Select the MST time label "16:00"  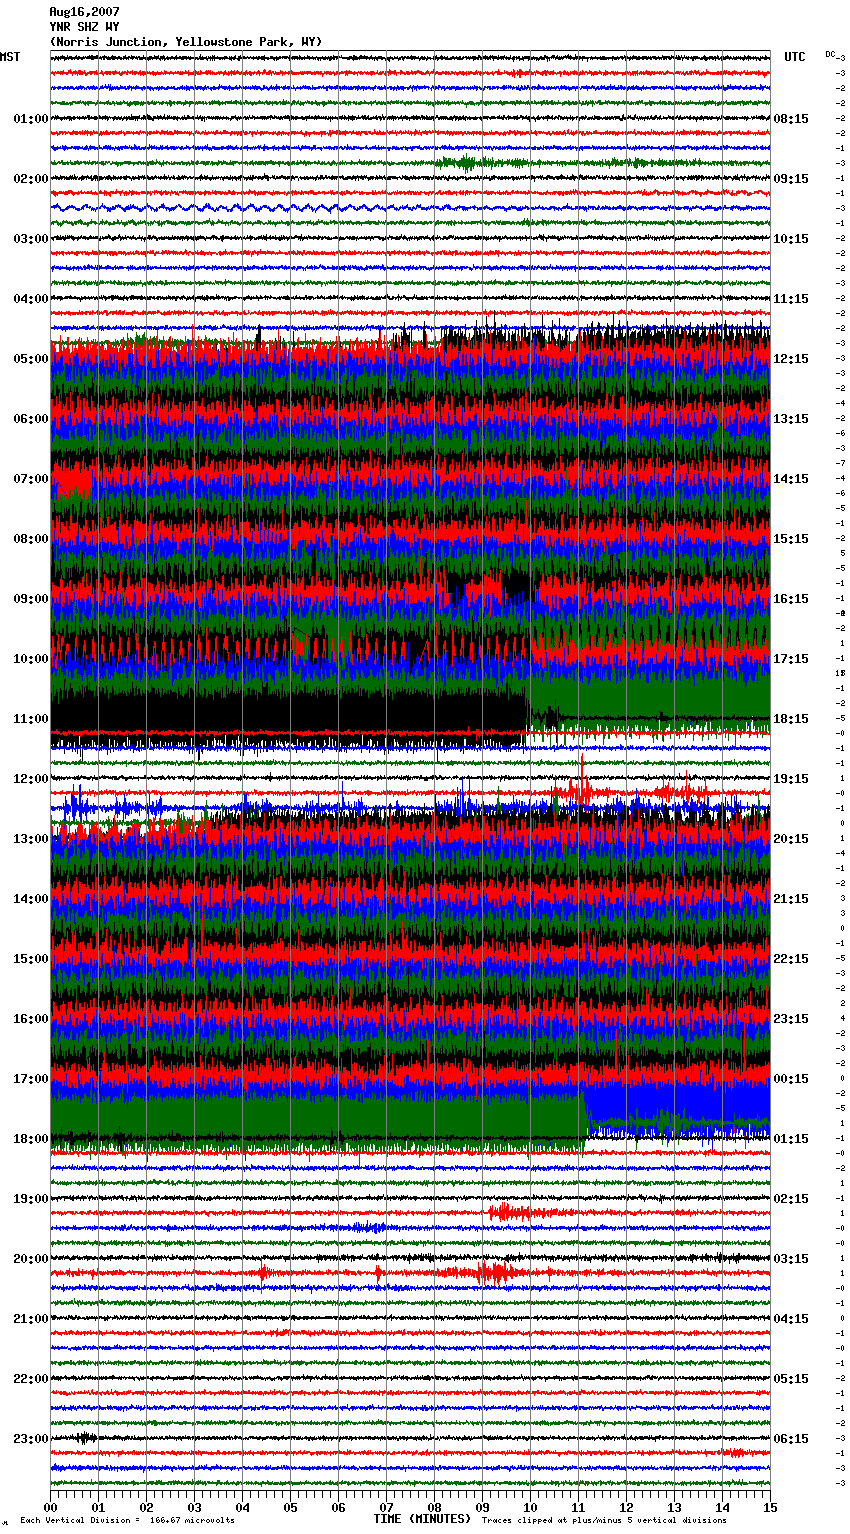click(x=31, y=1019)
